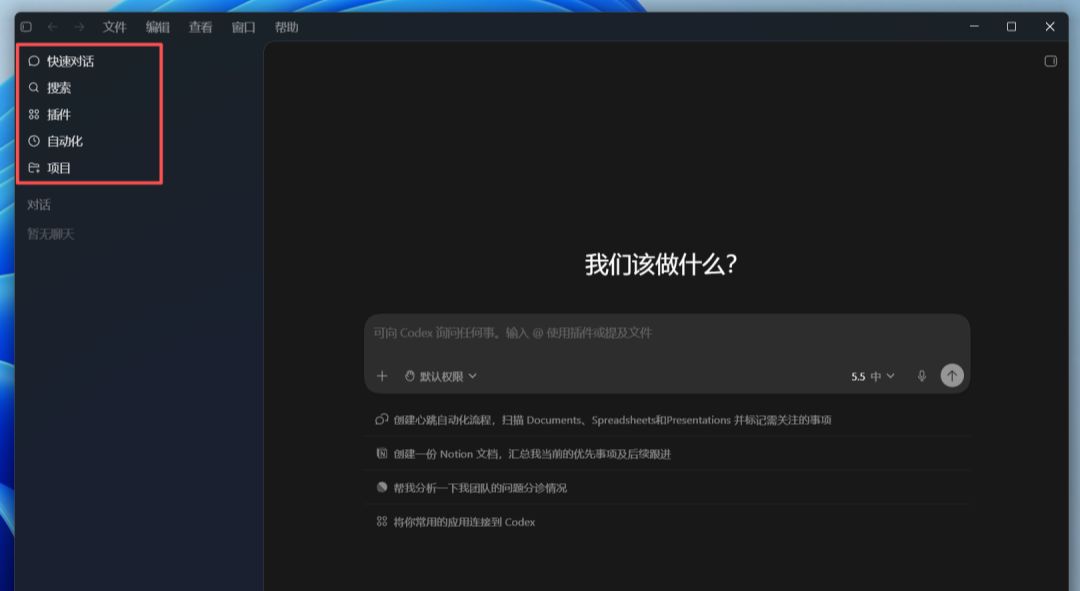Go back with the left arrow
Image resolution: width=1080 pixels, height=591 pixels.
[52, 27]
